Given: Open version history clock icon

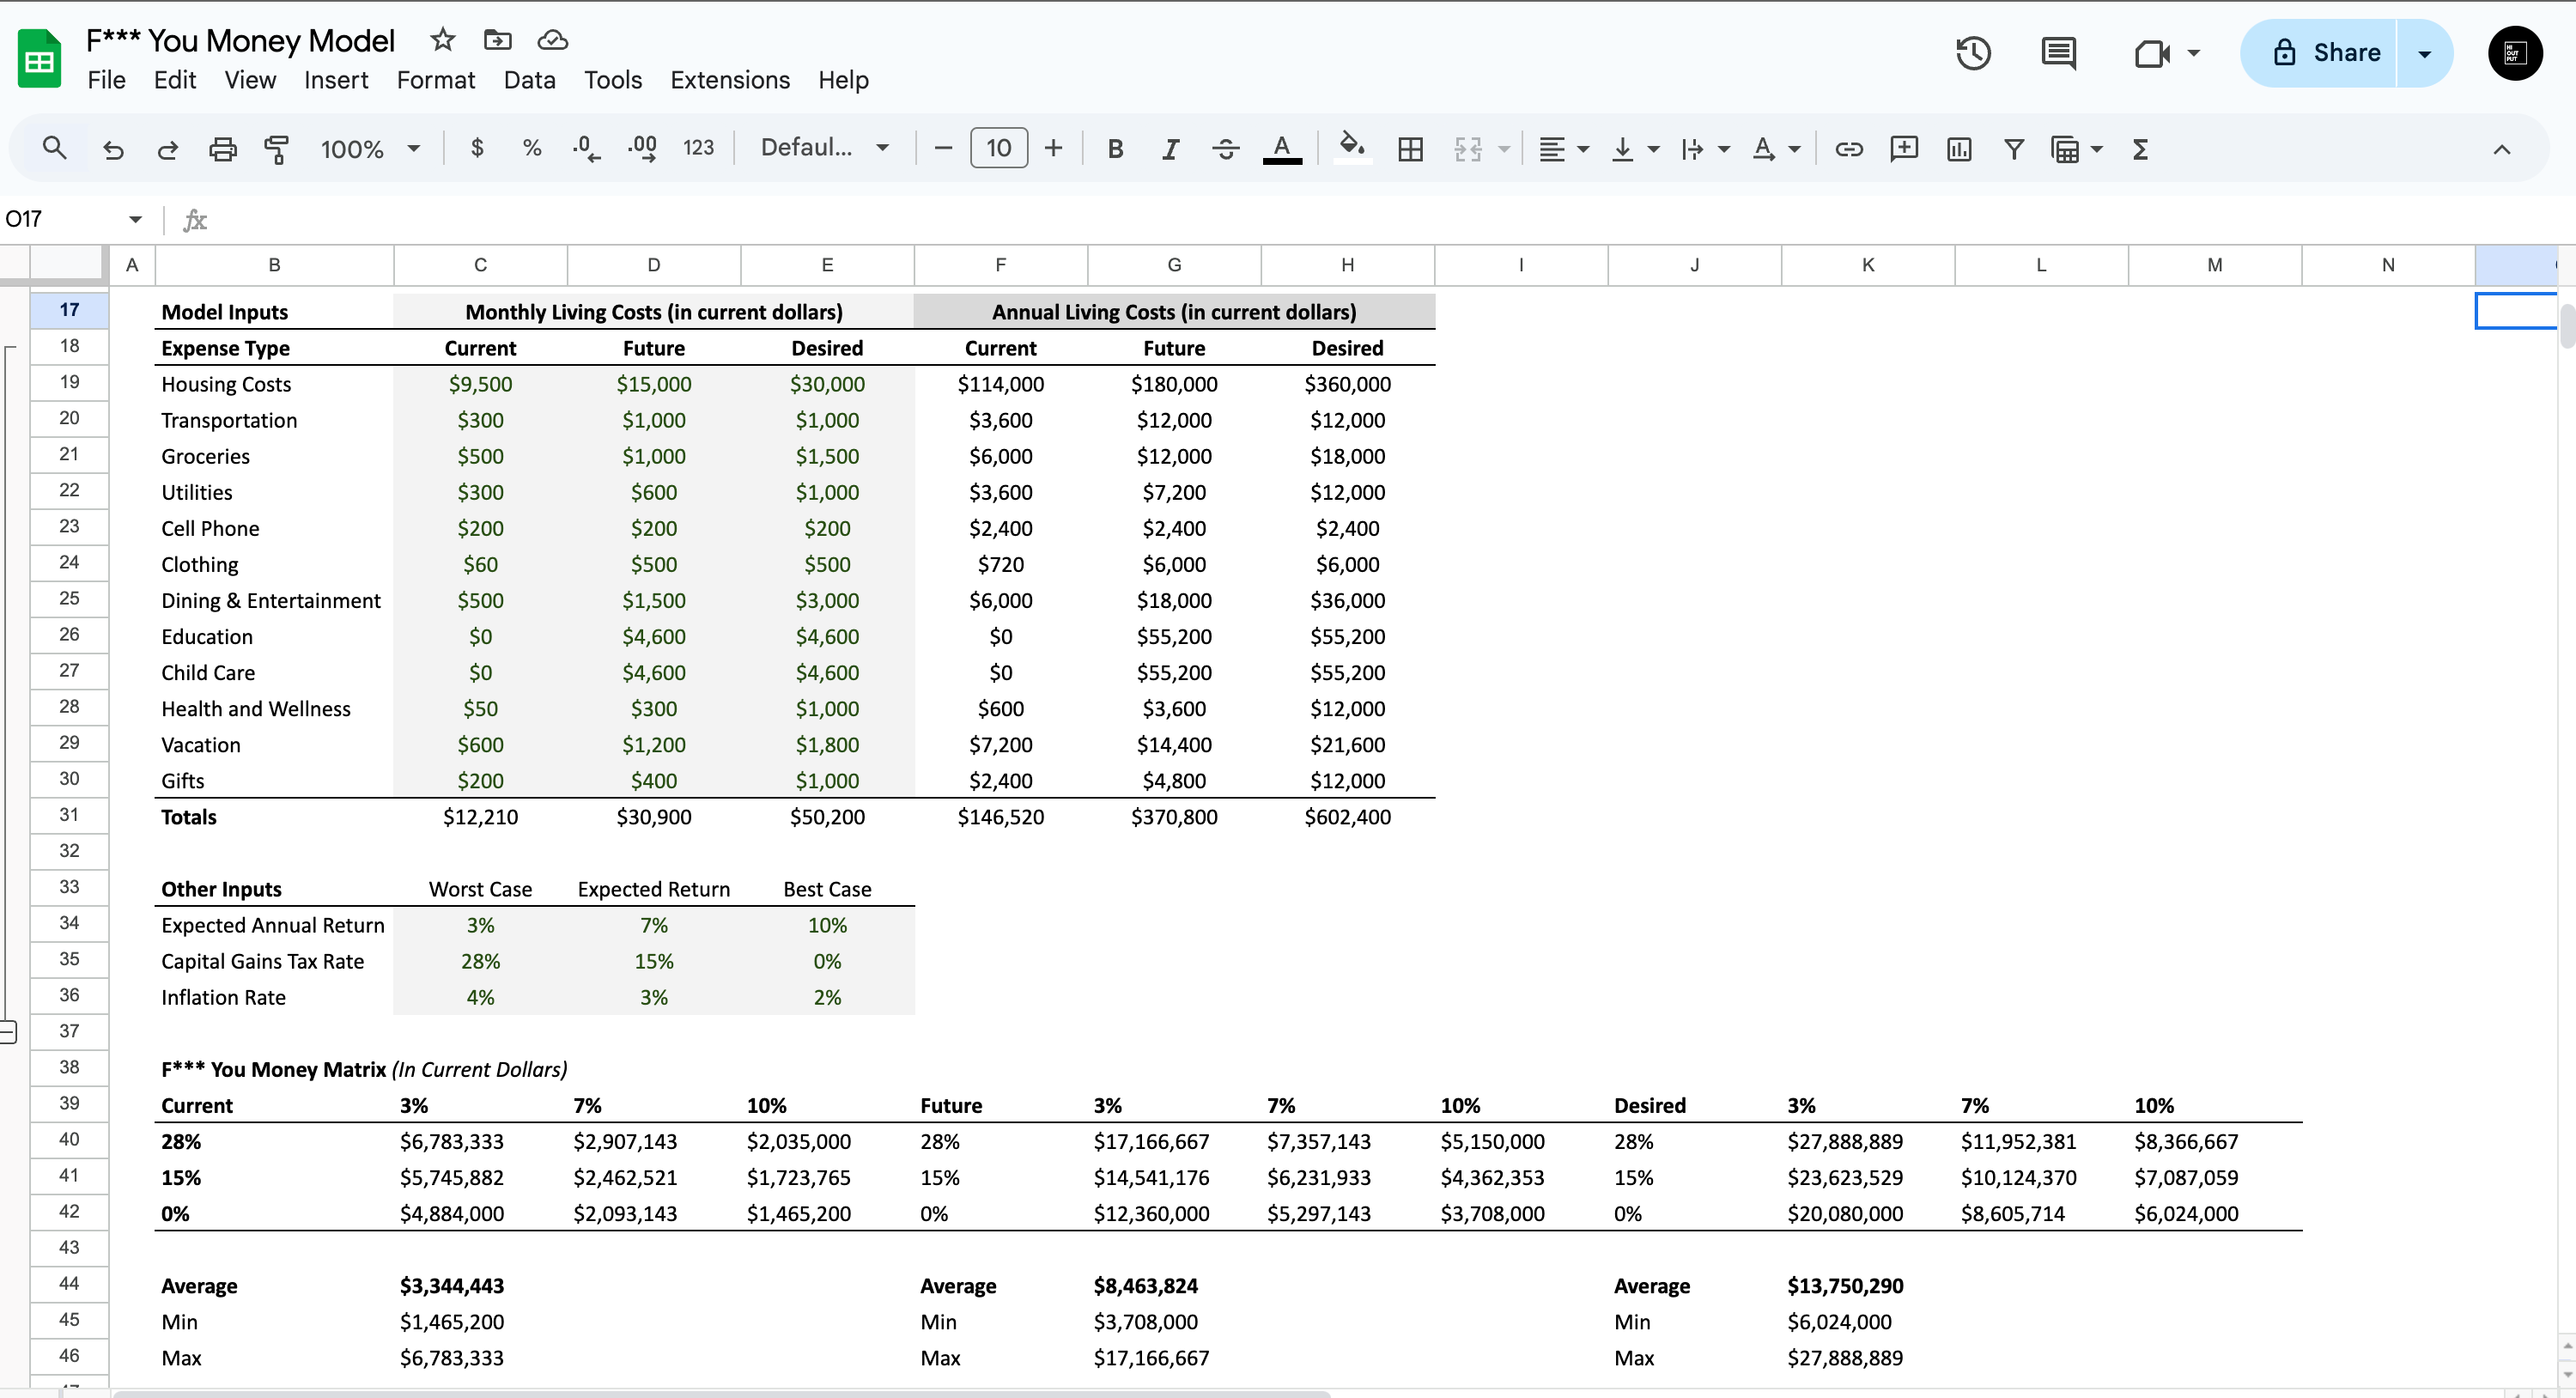Looking at the screenshot, I should tap(1973, 53).
